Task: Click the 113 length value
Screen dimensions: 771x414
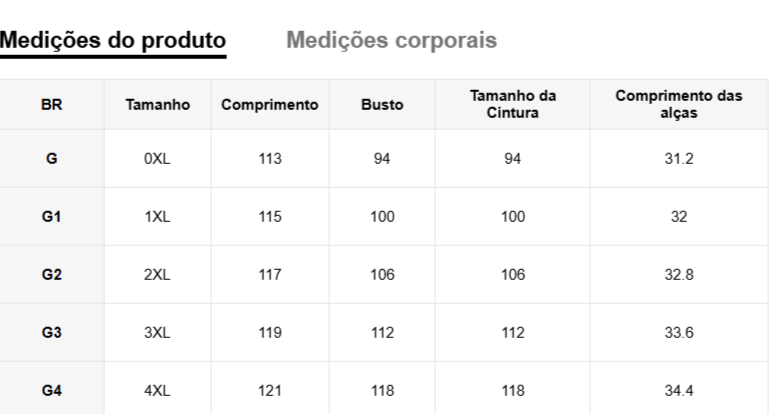Action: 270,159
